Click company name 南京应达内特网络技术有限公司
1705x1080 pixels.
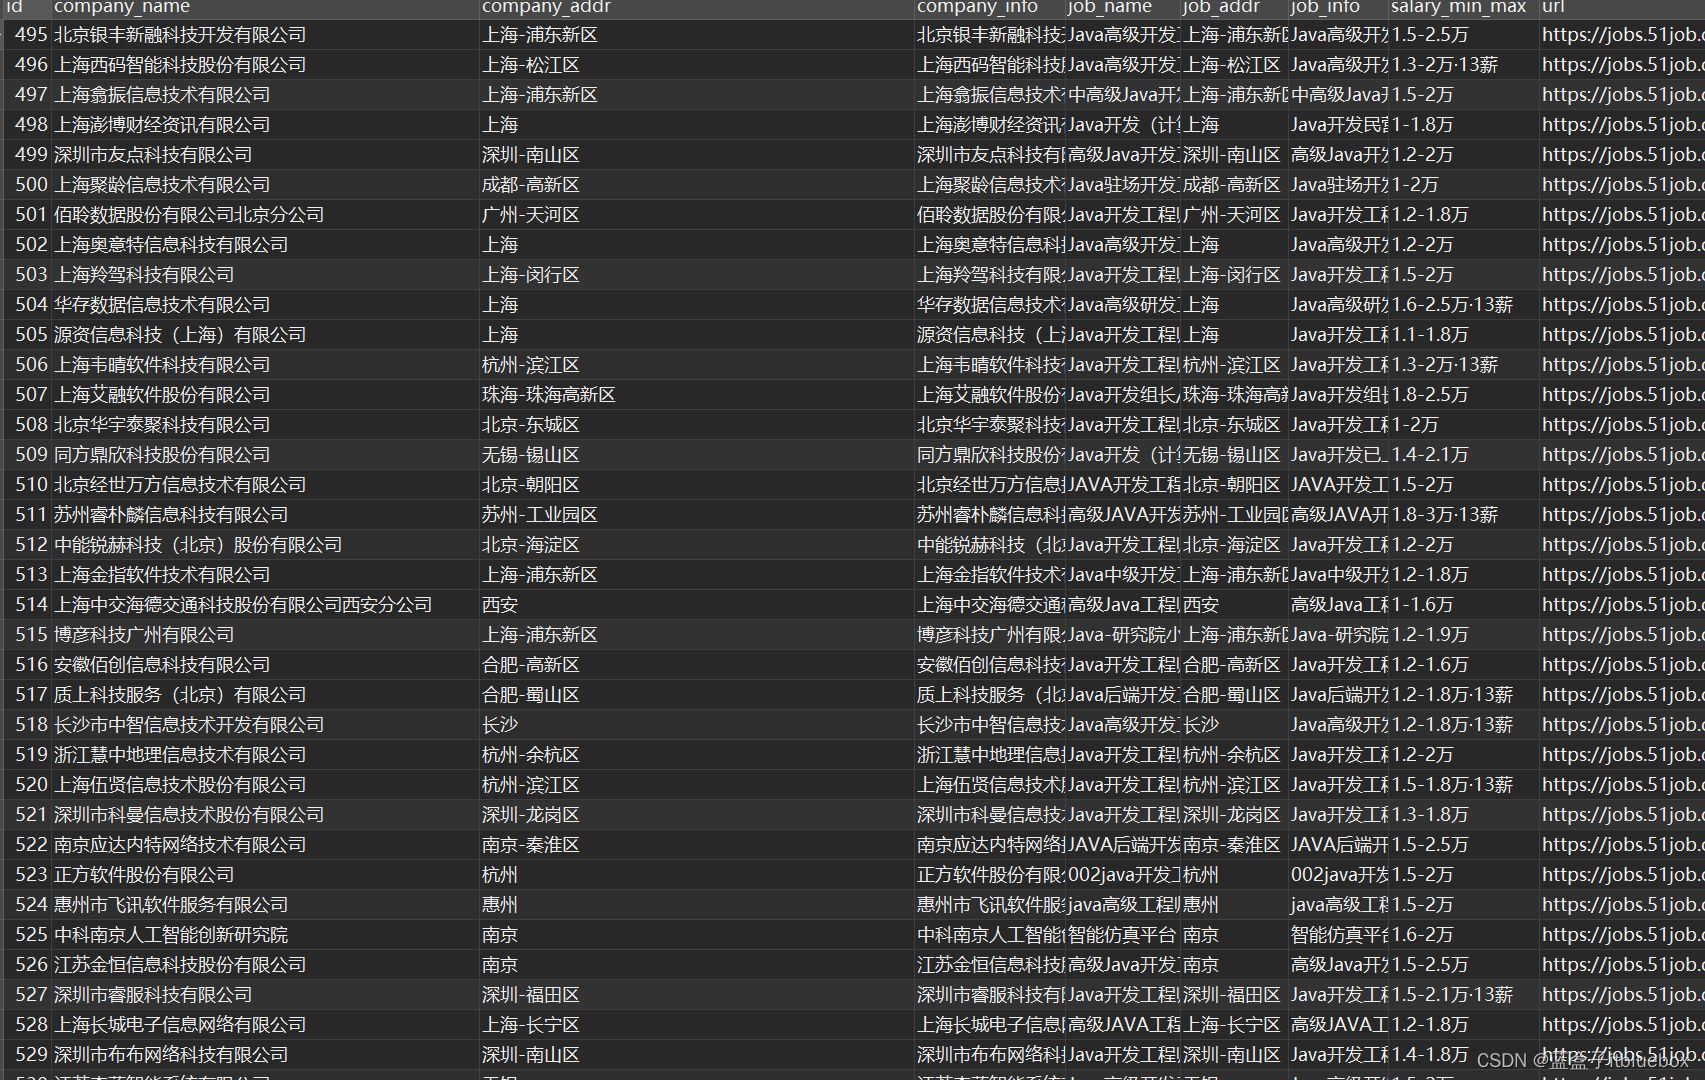[180, 845]
